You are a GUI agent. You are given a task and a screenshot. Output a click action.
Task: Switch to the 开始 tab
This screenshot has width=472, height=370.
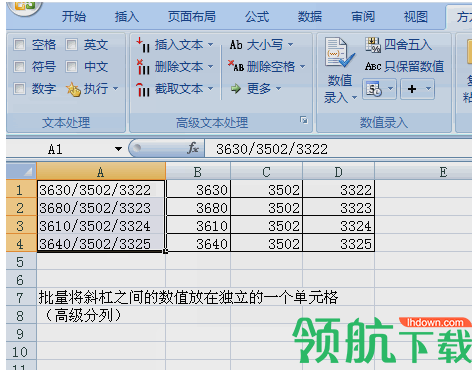[x=74, y=16]
